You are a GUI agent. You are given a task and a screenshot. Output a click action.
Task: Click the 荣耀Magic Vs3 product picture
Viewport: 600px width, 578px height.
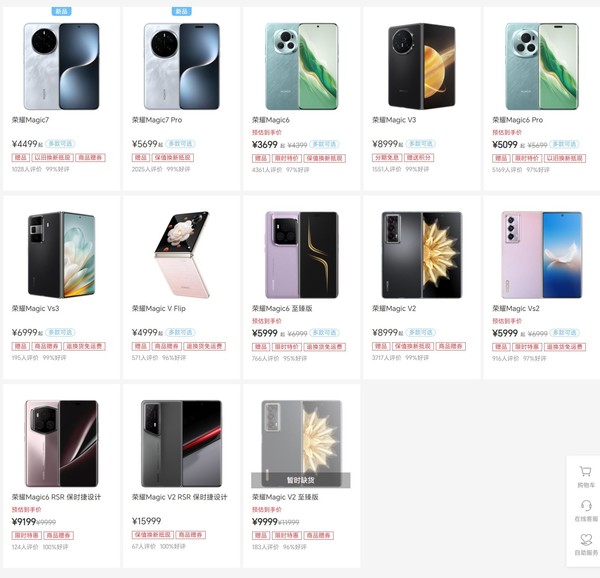[x=61, y=254]
